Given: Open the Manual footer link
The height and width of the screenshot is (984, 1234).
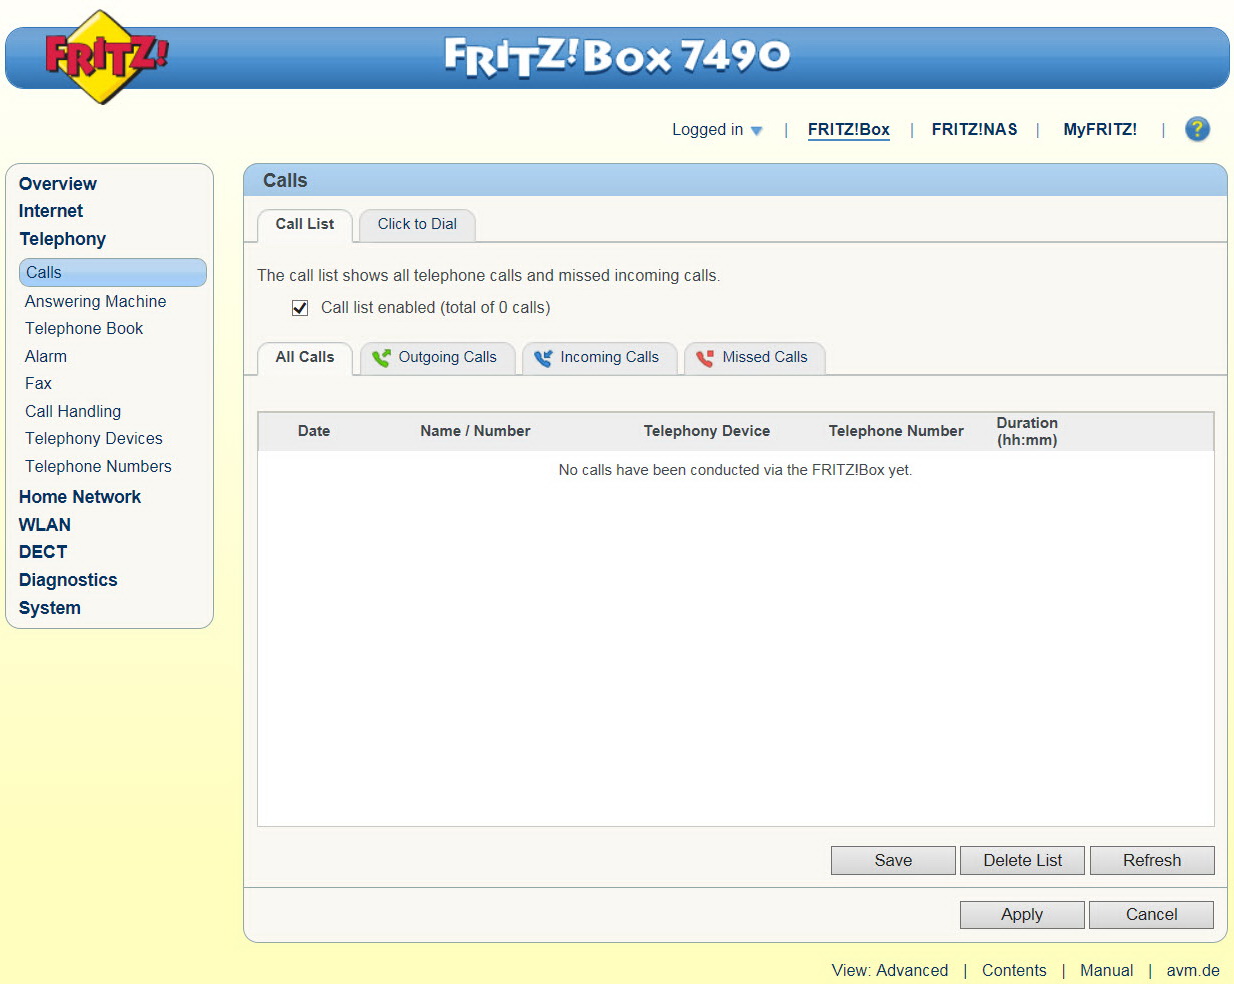Looking at the screenshot, I should [1107, 970].
